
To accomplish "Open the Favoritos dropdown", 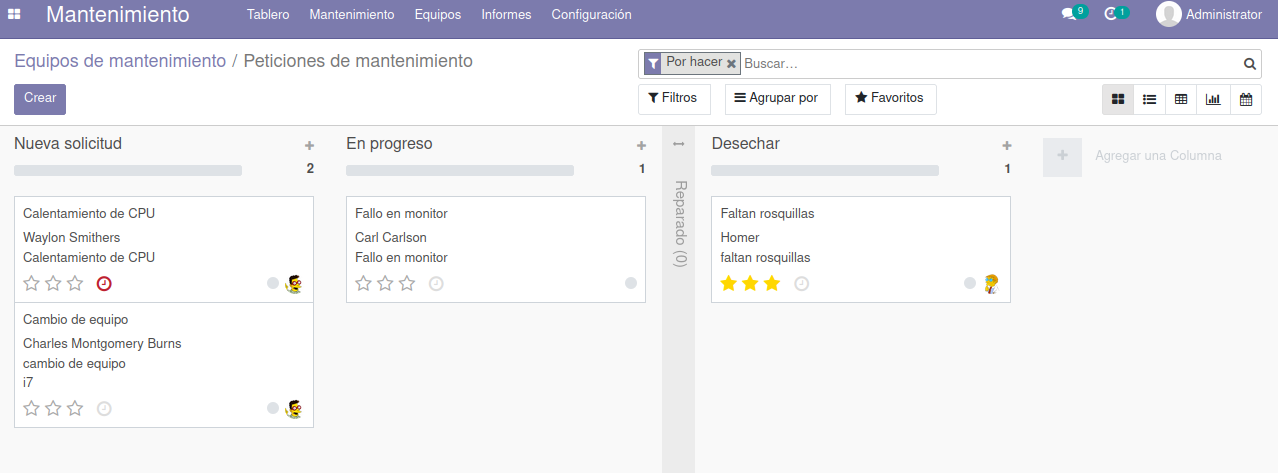I will pyautogui.click(x=890, y=99).
